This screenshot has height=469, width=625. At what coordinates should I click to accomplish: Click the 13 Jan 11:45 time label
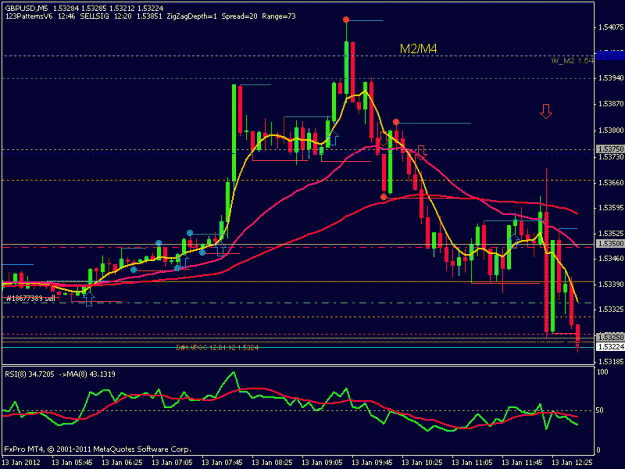click(522, 462)
